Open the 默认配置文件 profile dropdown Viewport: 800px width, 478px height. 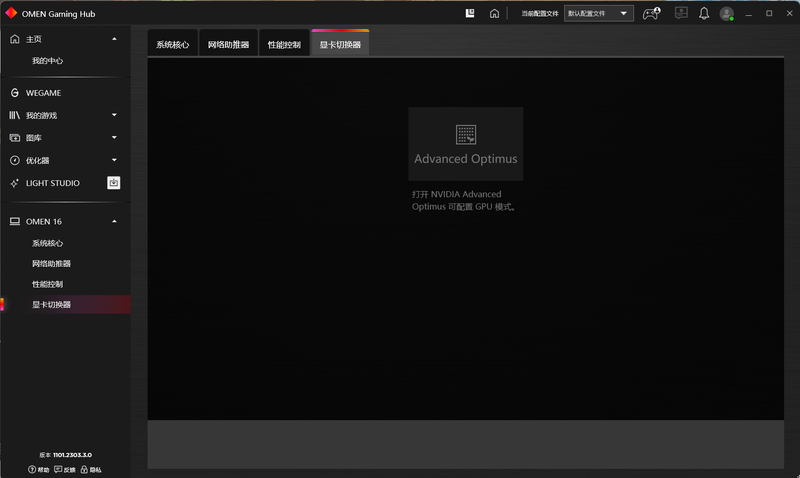coord(598,13)
